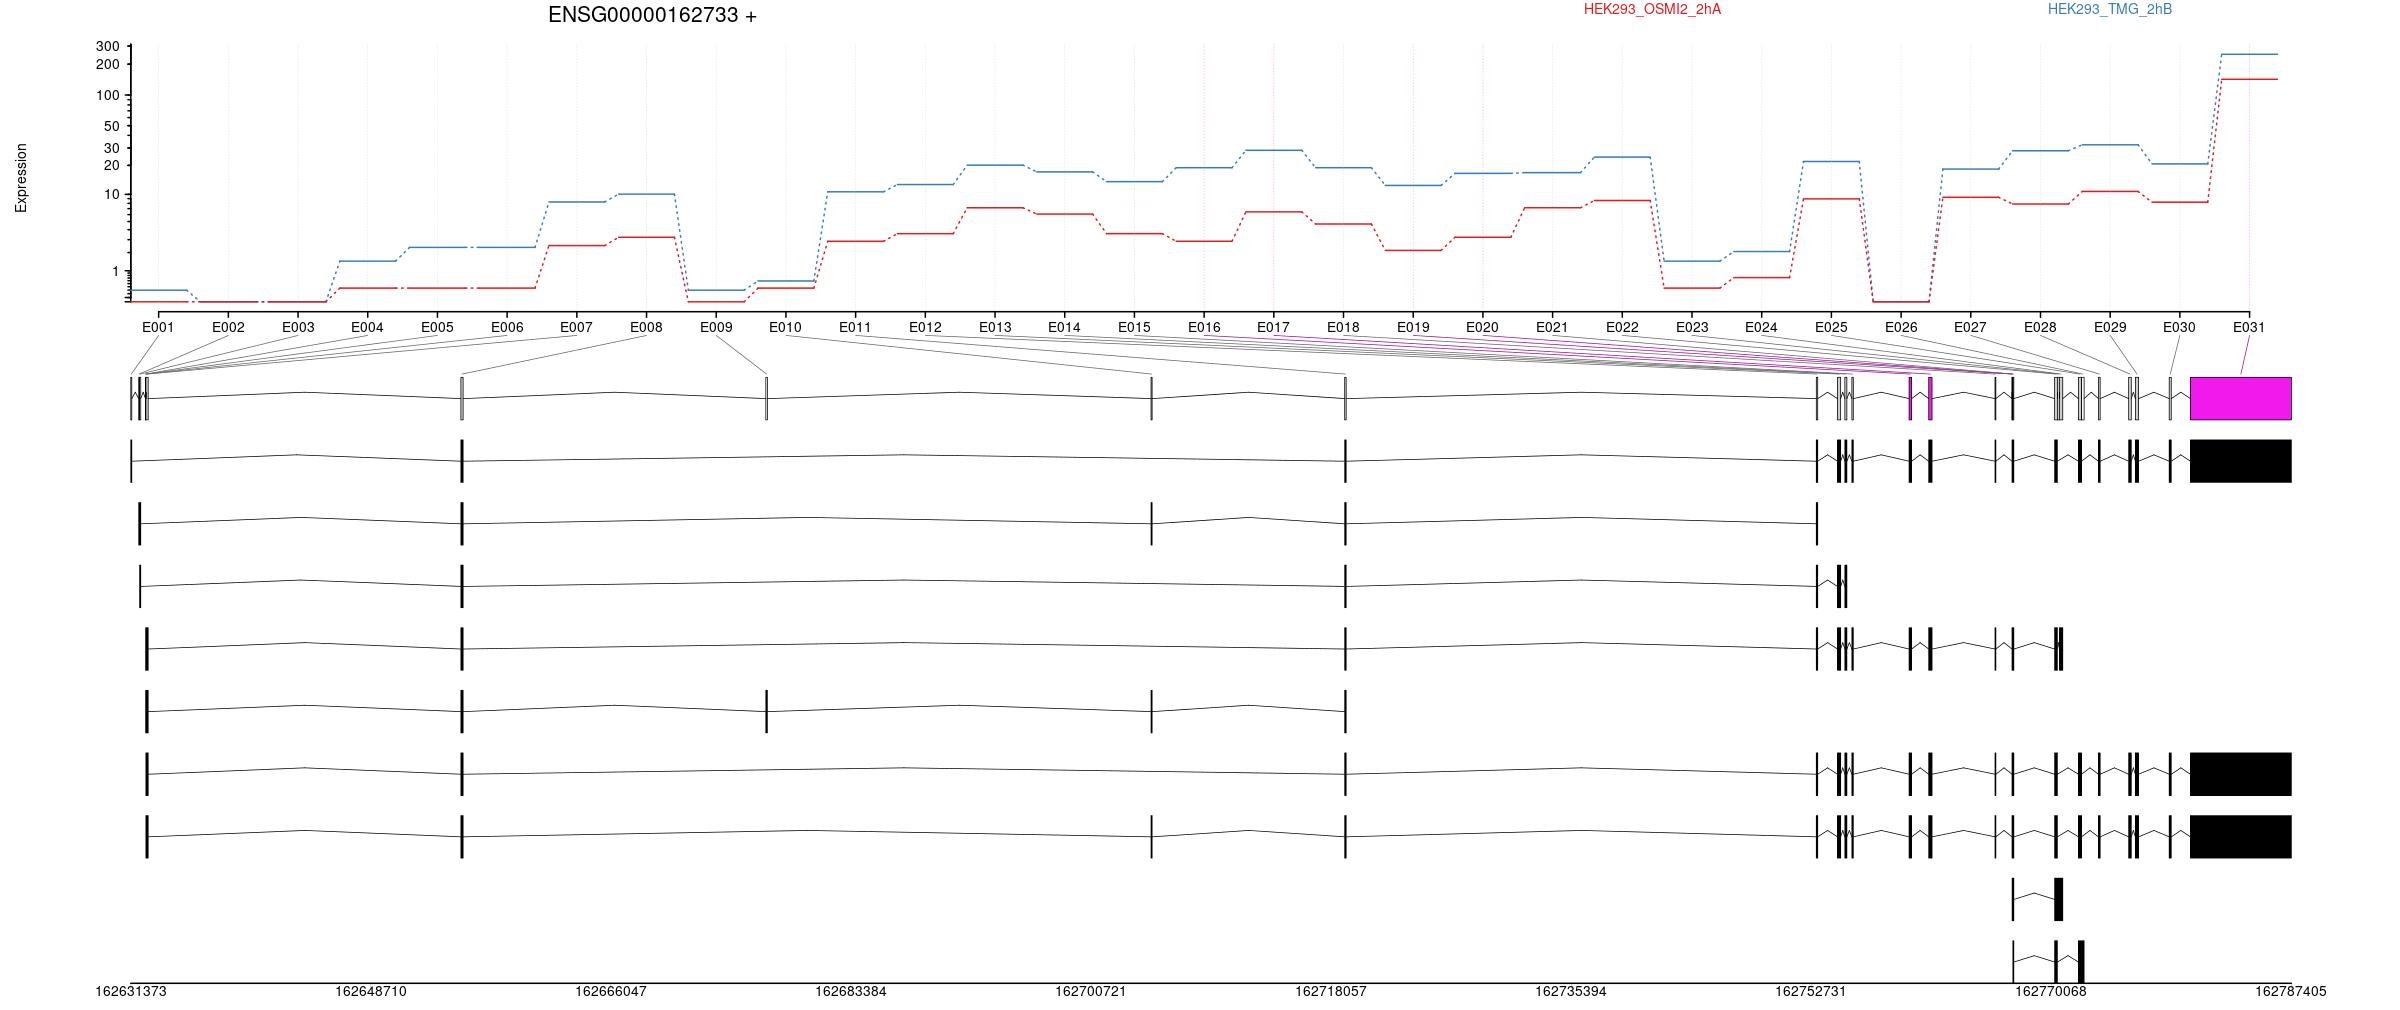The image size is (2400, 1010).
Task: Click the blue E031 expression peak segment
Action: pos(2249,54)
